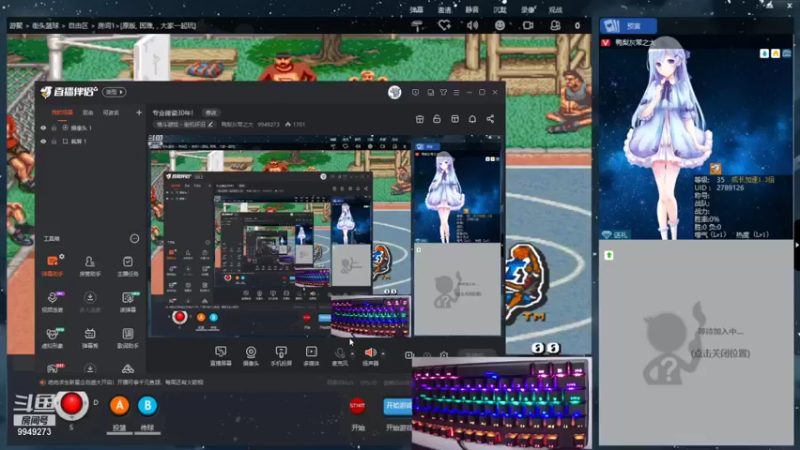Viewport: 800px width, 450px height.
Task: Switch to the second scene tab
Action: pyautogui.click(x=88, y=112)
